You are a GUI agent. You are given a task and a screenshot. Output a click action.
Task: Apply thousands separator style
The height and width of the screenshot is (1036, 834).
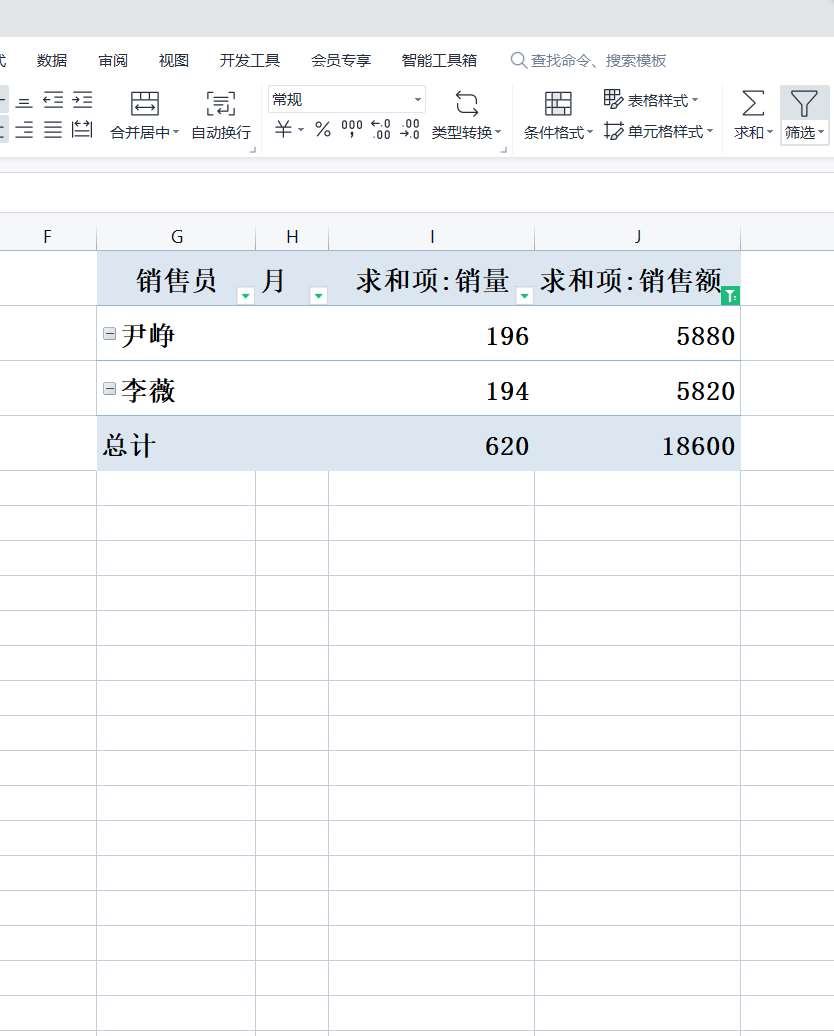(x=352, y=128)
